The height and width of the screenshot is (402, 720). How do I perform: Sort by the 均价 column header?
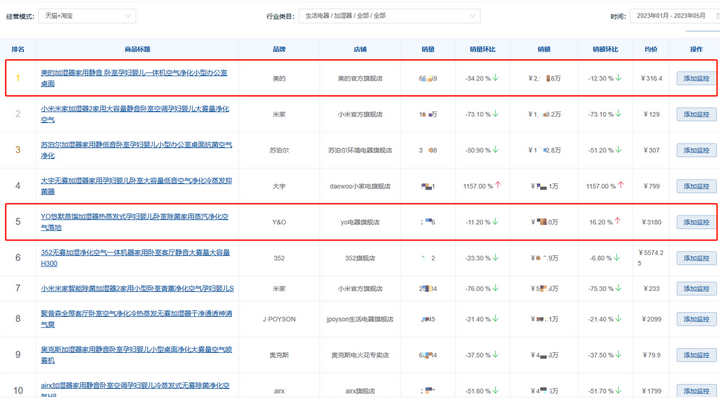[x=651, y=49]
